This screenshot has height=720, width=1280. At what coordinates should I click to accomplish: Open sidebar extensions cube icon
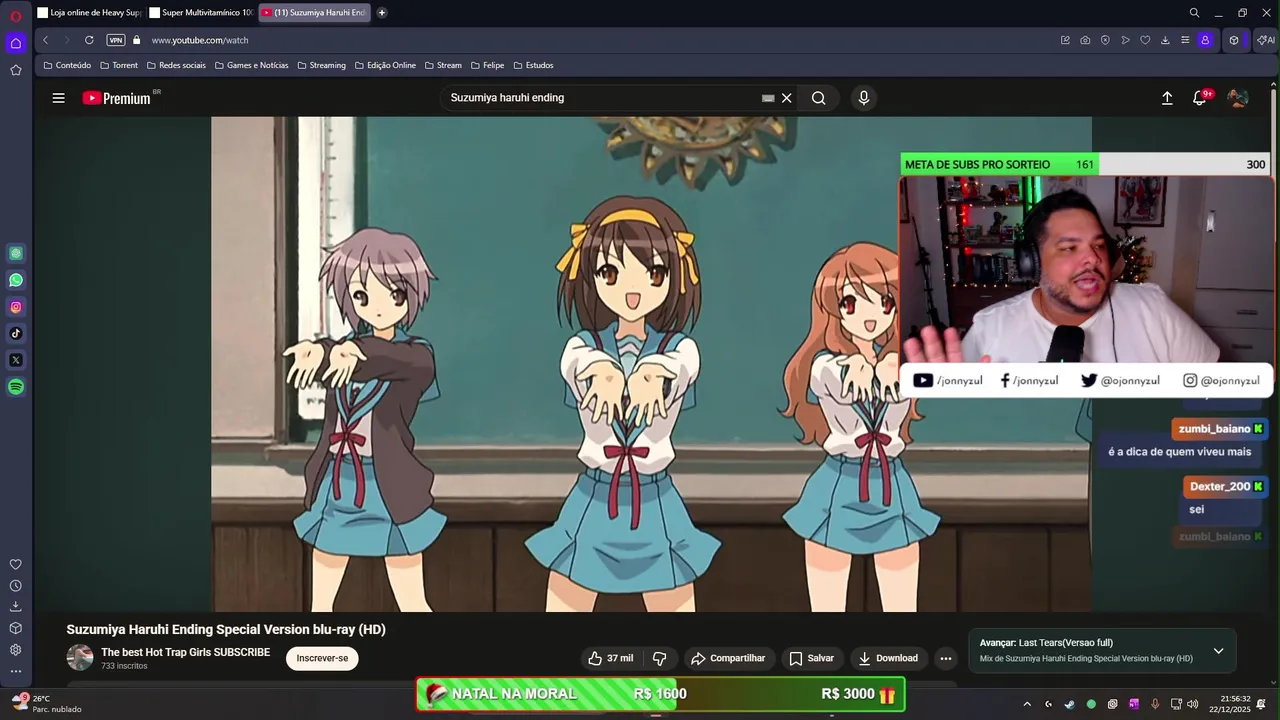[x=16, y=628]
